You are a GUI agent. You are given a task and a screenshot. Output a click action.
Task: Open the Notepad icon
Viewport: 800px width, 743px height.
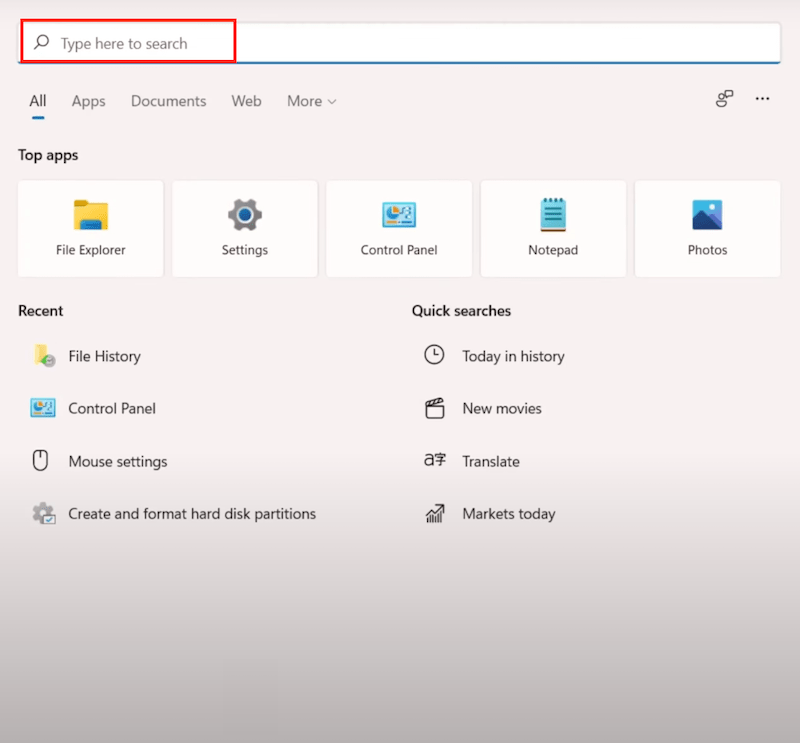(x=553, y=215)
